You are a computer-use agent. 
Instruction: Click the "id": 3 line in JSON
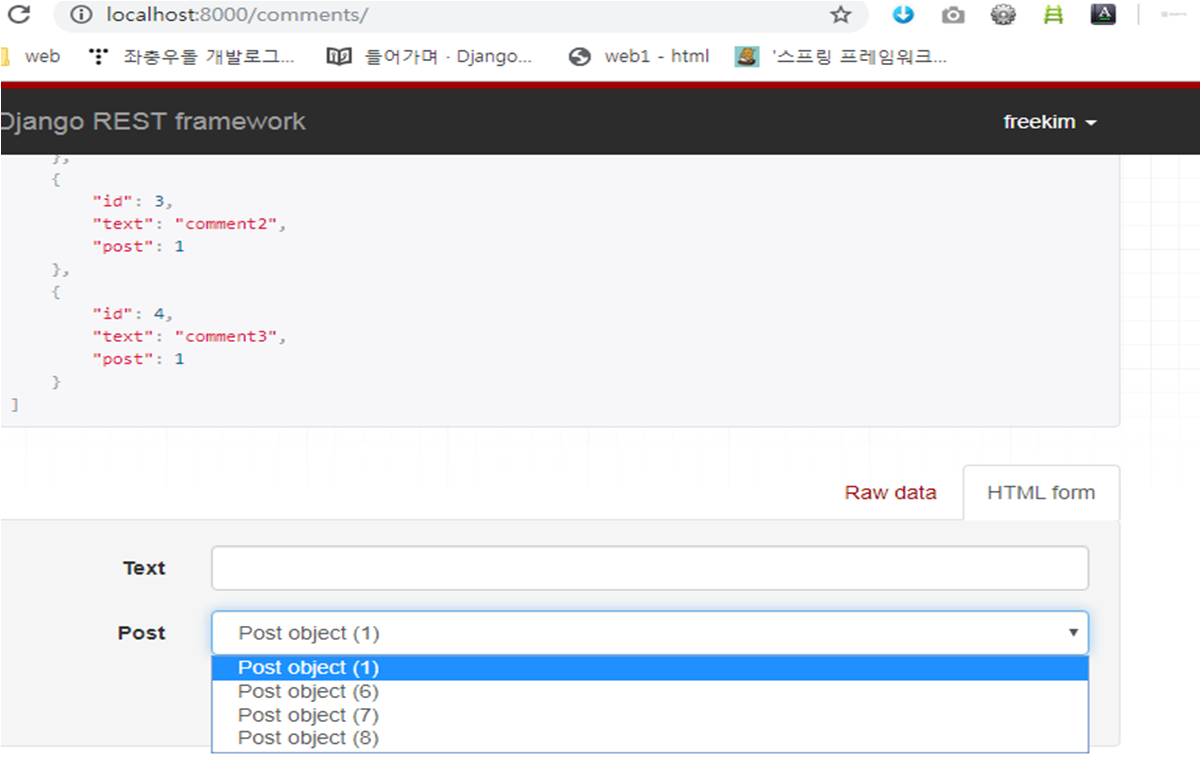tap(133, 201)
